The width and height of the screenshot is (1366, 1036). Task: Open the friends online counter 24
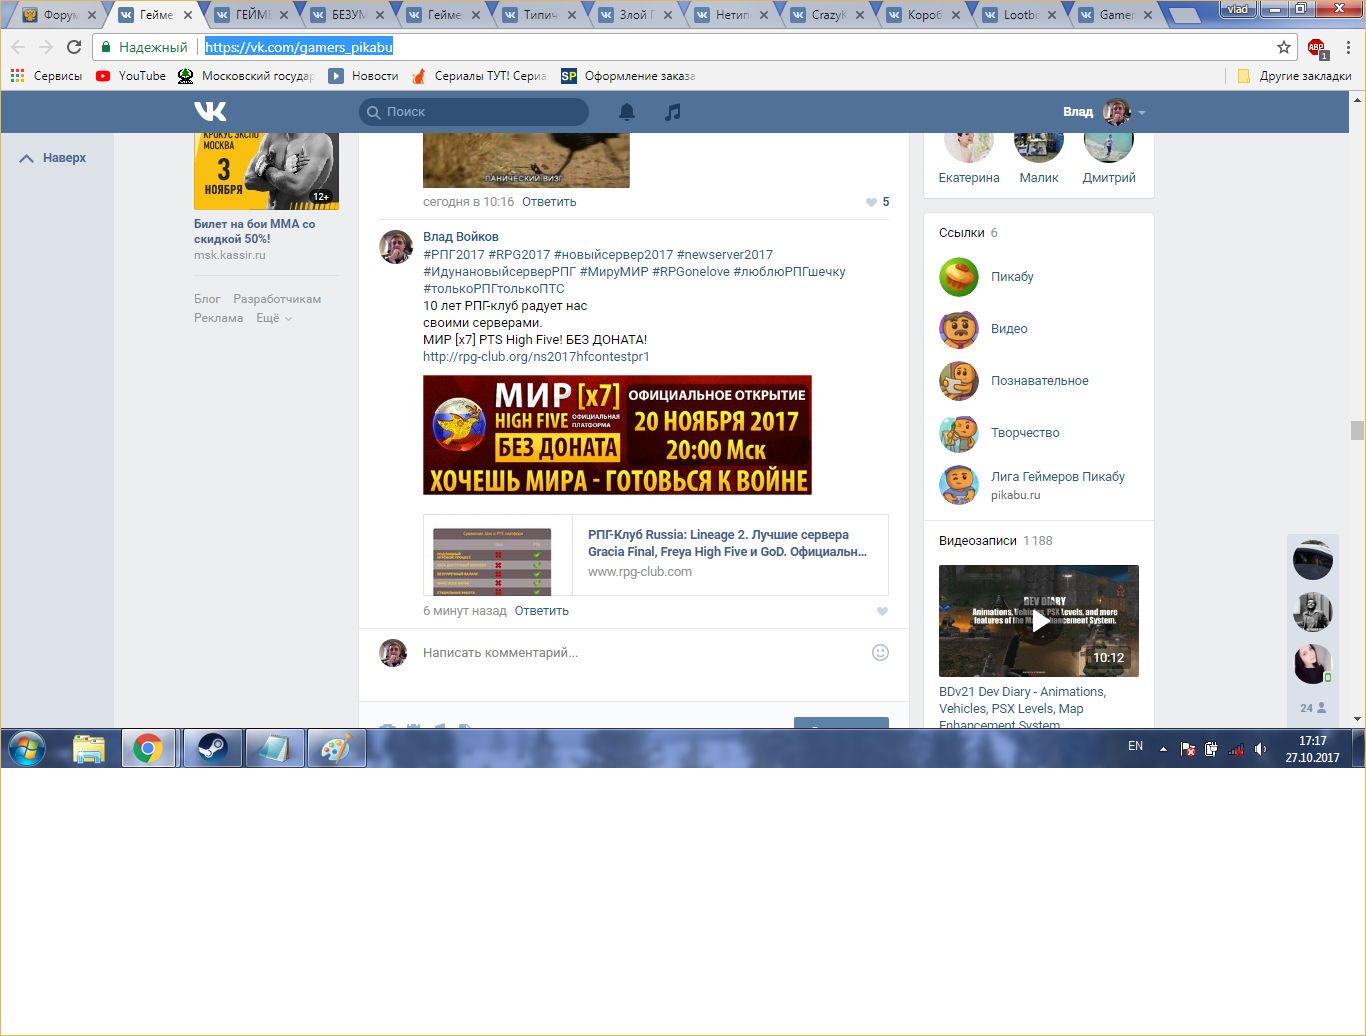[1313, 707]
